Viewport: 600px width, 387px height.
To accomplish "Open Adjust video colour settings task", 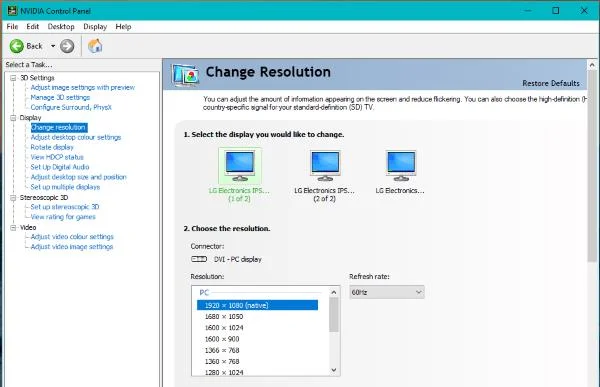I will coord(72,237).
